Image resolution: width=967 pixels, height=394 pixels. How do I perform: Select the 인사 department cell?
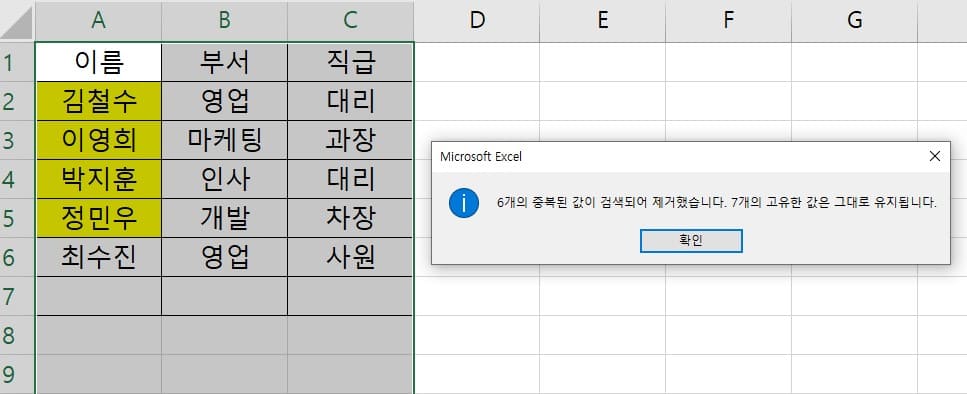pyautogui.click(x=224, y=179)
